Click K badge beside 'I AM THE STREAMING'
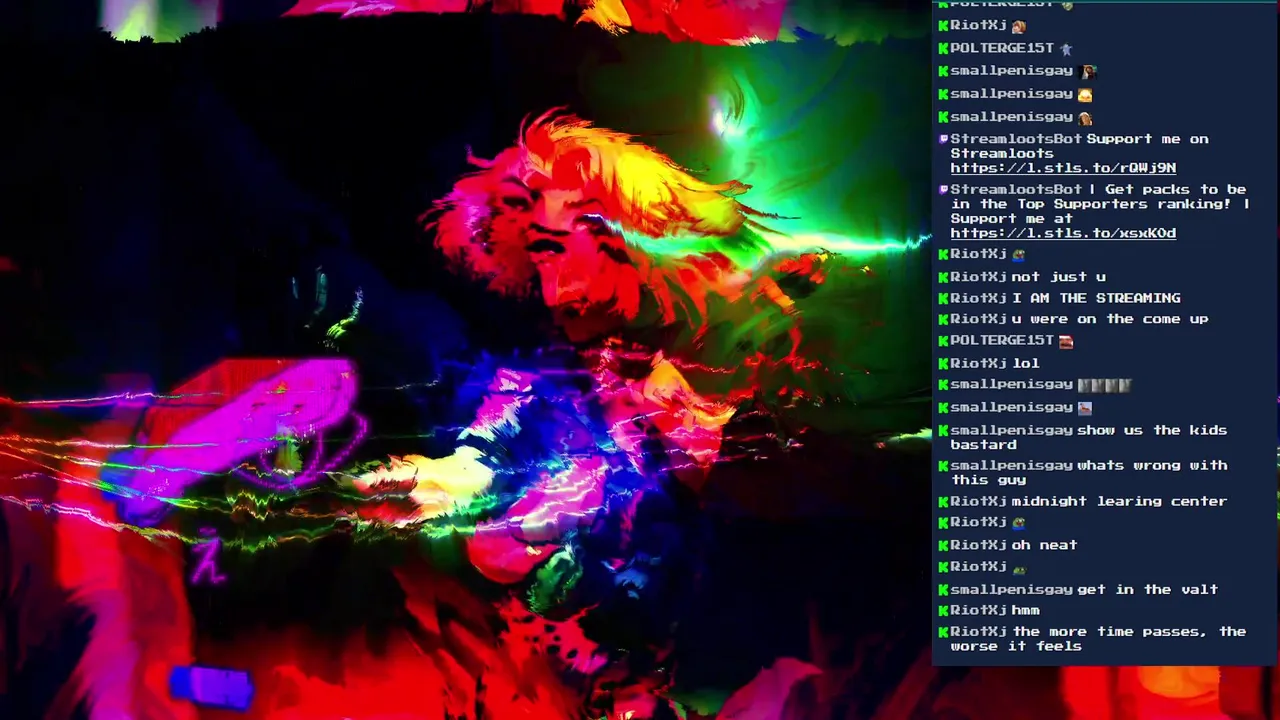 pyautogui.click(x=943, y=298)
